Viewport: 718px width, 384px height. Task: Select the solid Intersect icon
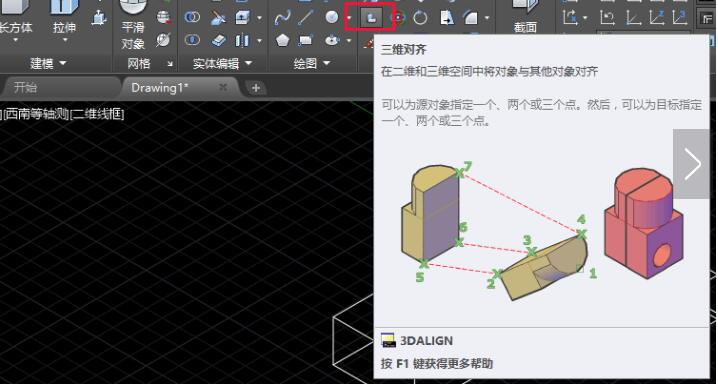[x=192, y=40]
